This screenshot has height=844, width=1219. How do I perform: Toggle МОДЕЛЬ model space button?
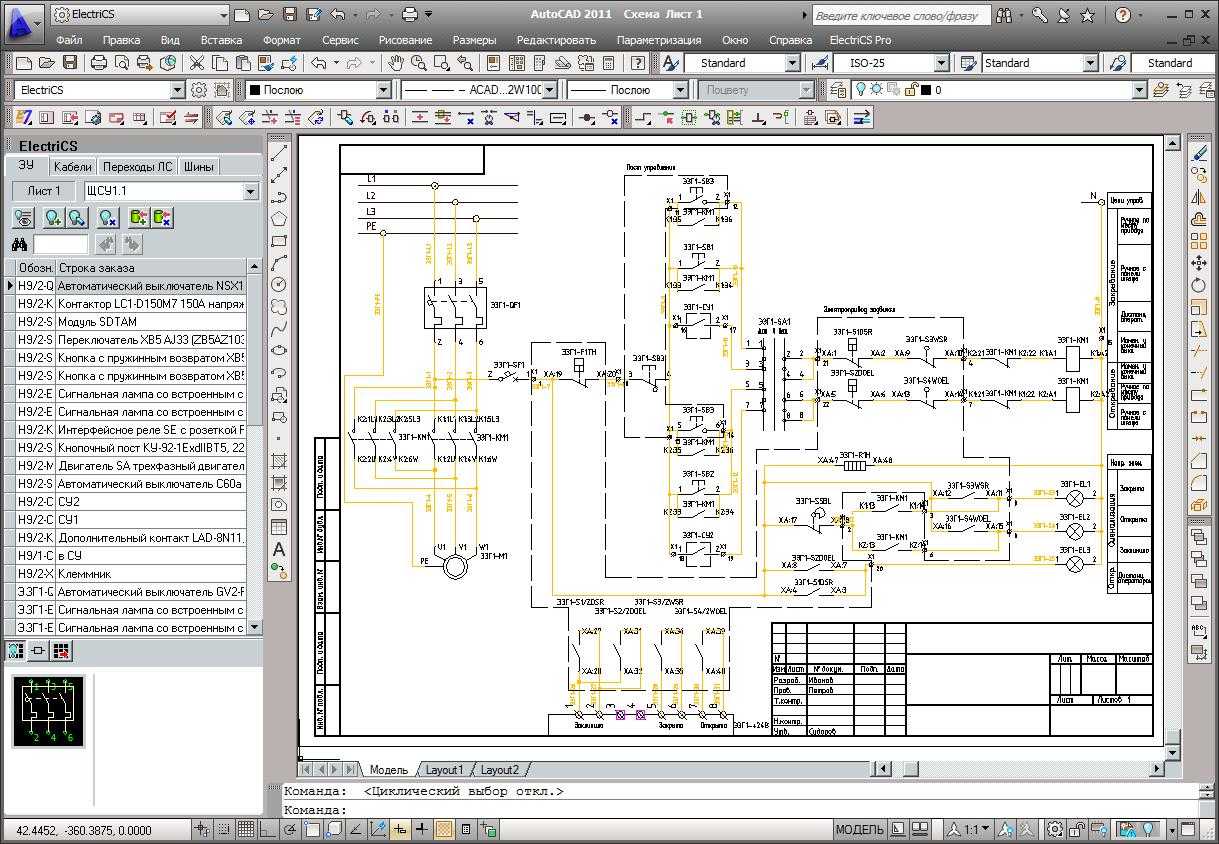tap(859, 829)
